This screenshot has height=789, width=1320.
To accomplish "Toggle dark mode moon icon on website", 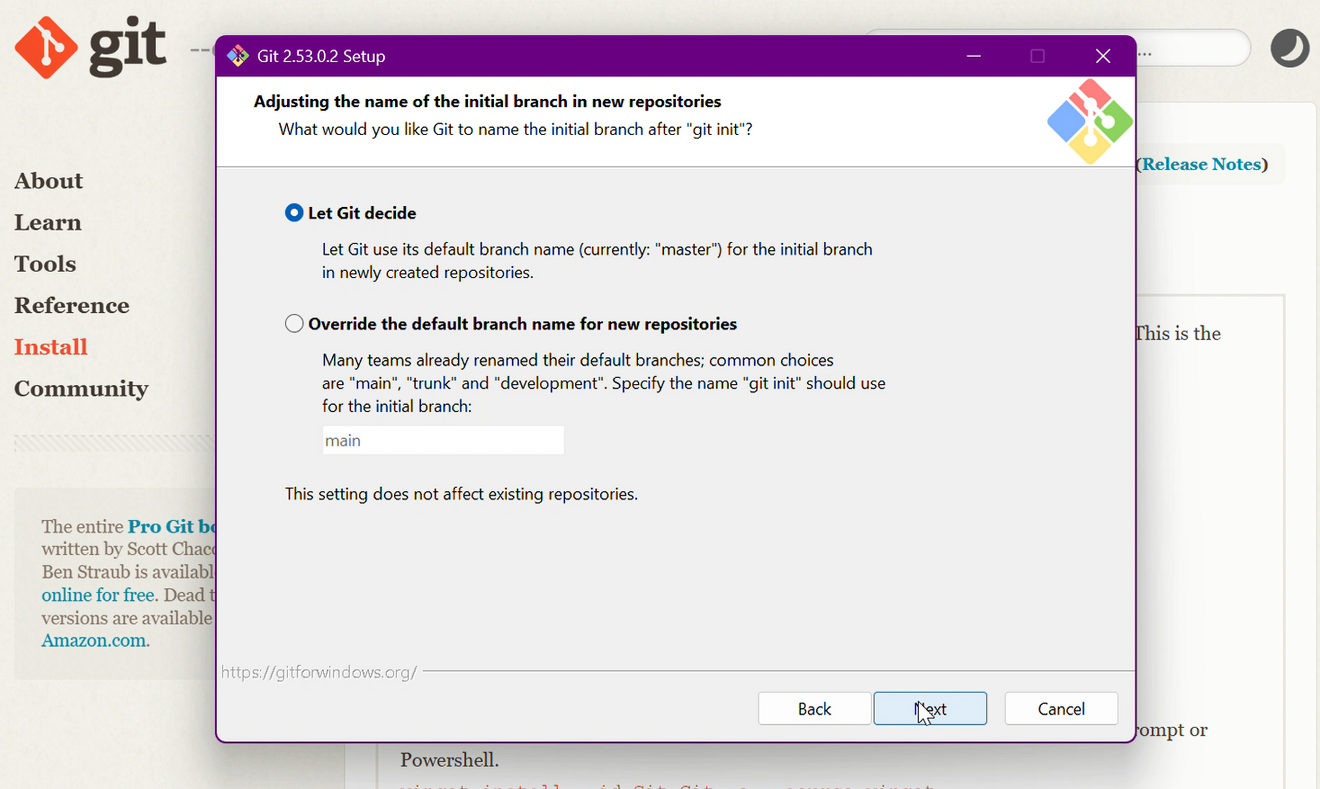I will coord(1290,48).
